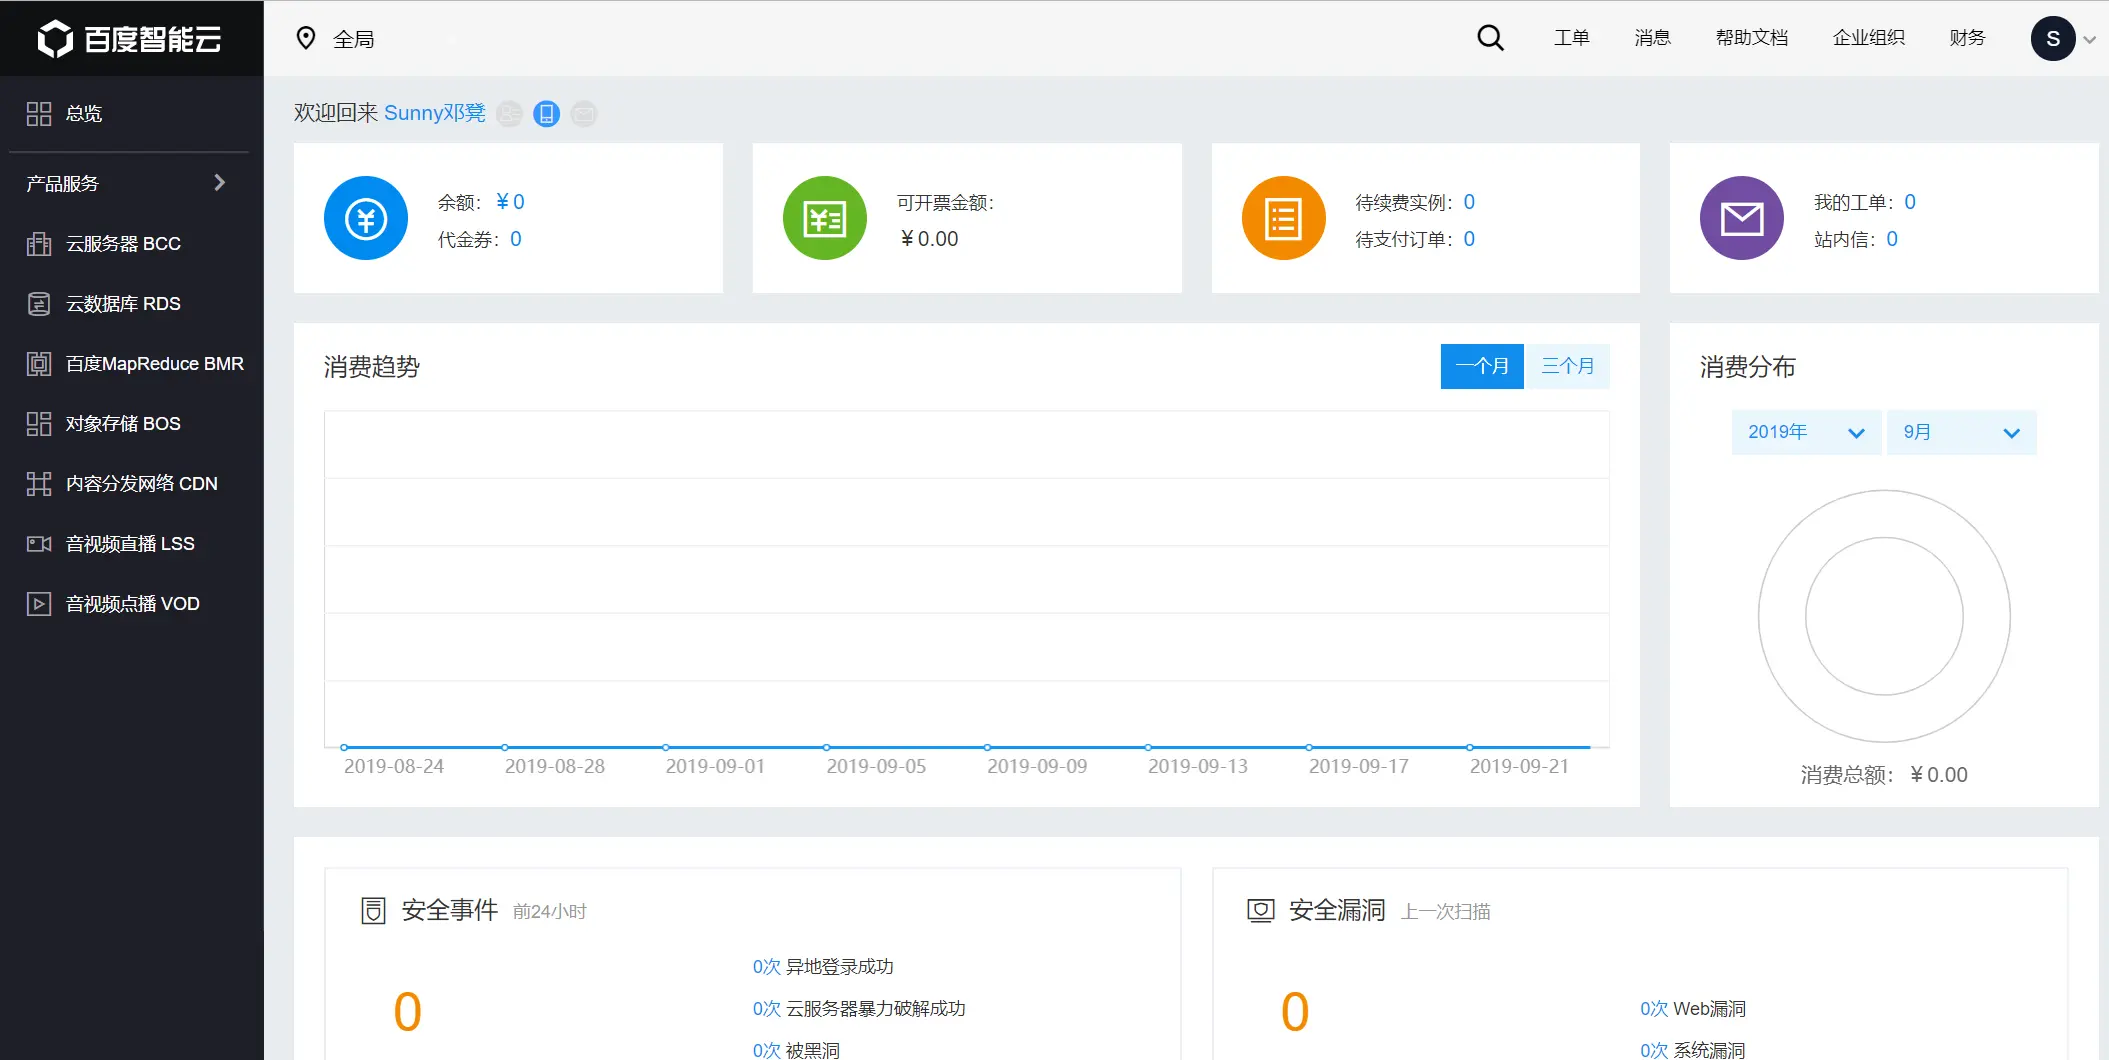Click the 2019-09-13 point on trend line
The image size is (2109, 1060).
(x=1148, y=747)
